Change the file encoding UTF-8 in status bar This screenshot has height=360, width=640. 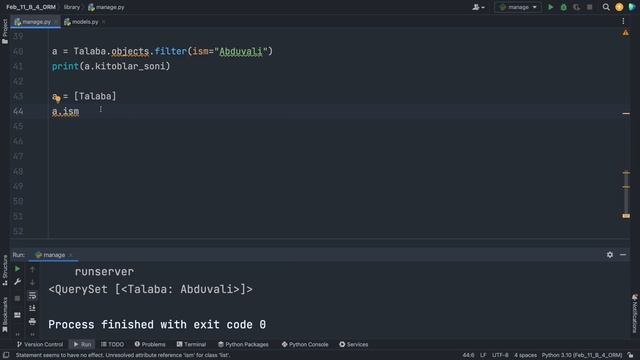(500, 355)
